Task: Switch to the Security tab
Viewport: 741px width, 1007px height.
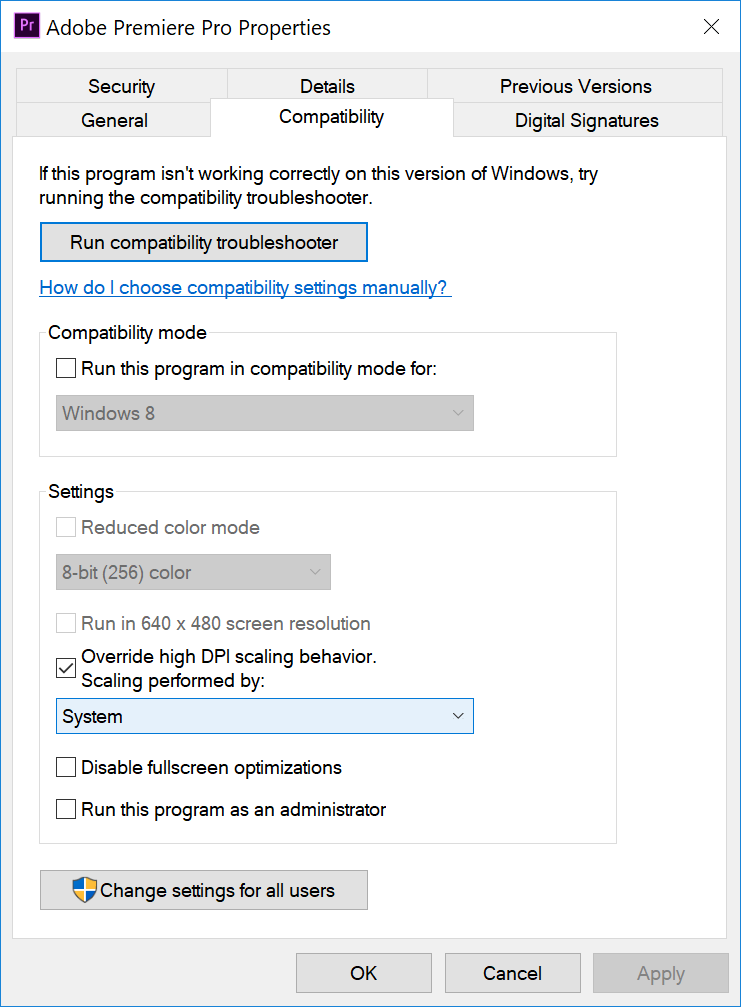Action: click(121, 85)
